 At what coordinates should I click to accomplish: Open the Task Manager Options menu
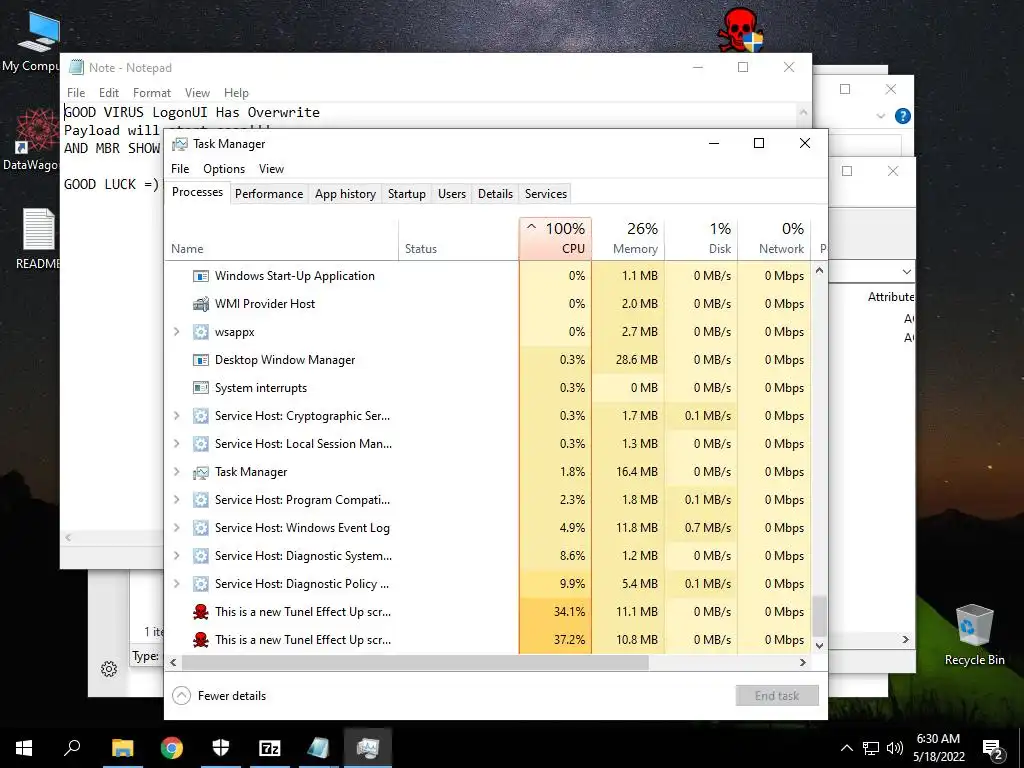pos(224,168)
